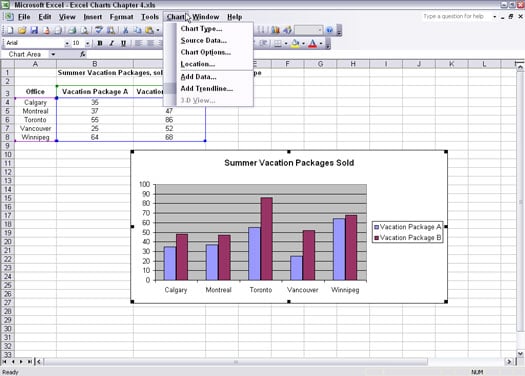Click the Save floppy disk icon
This screenshot has width=525, height=376.
[x=34, y=30]
